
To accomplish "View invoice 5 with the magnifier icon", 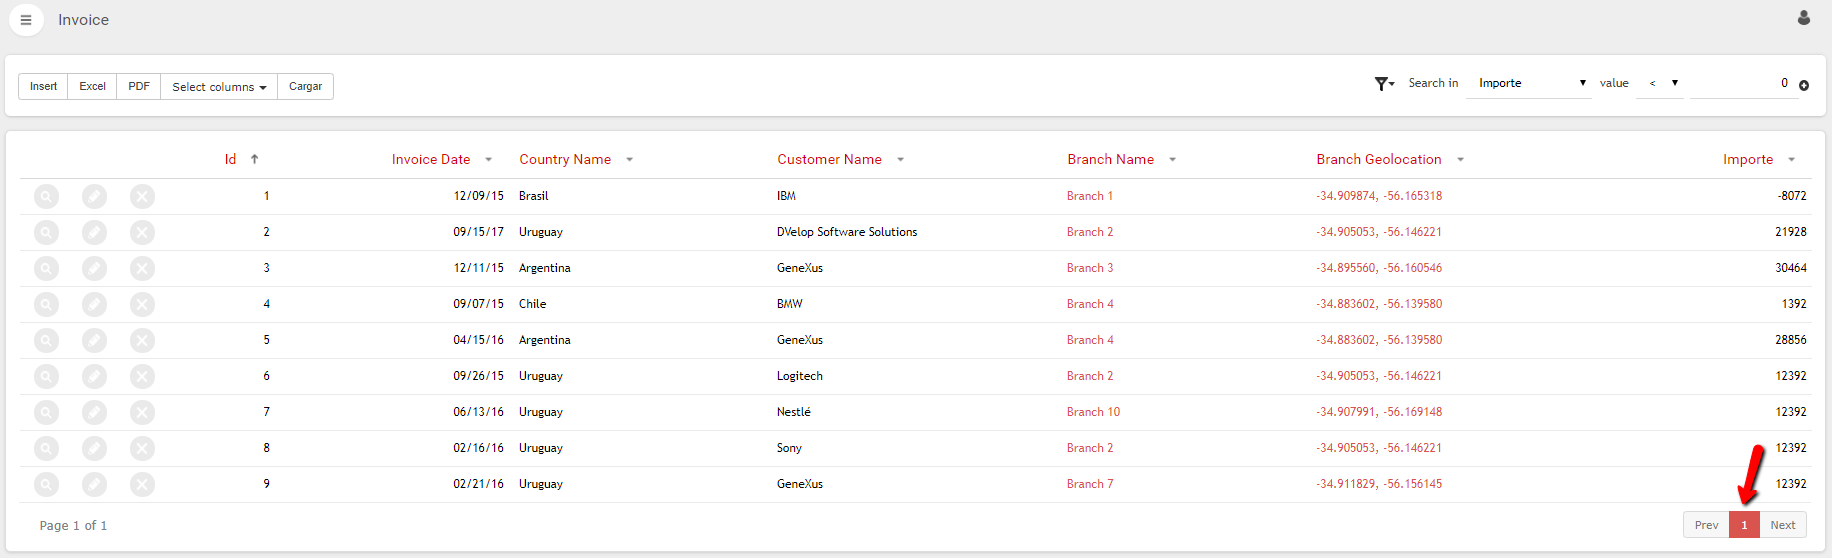I will (x=46, y=341).
